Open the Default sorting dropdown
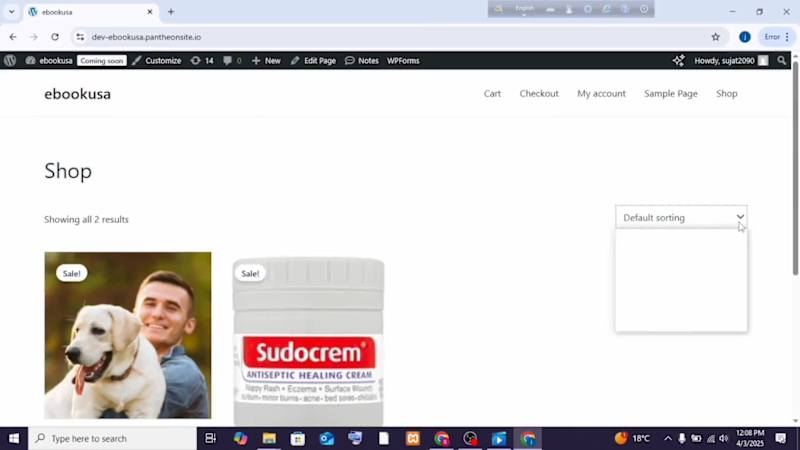800x450 pixels. coord(681,217)
